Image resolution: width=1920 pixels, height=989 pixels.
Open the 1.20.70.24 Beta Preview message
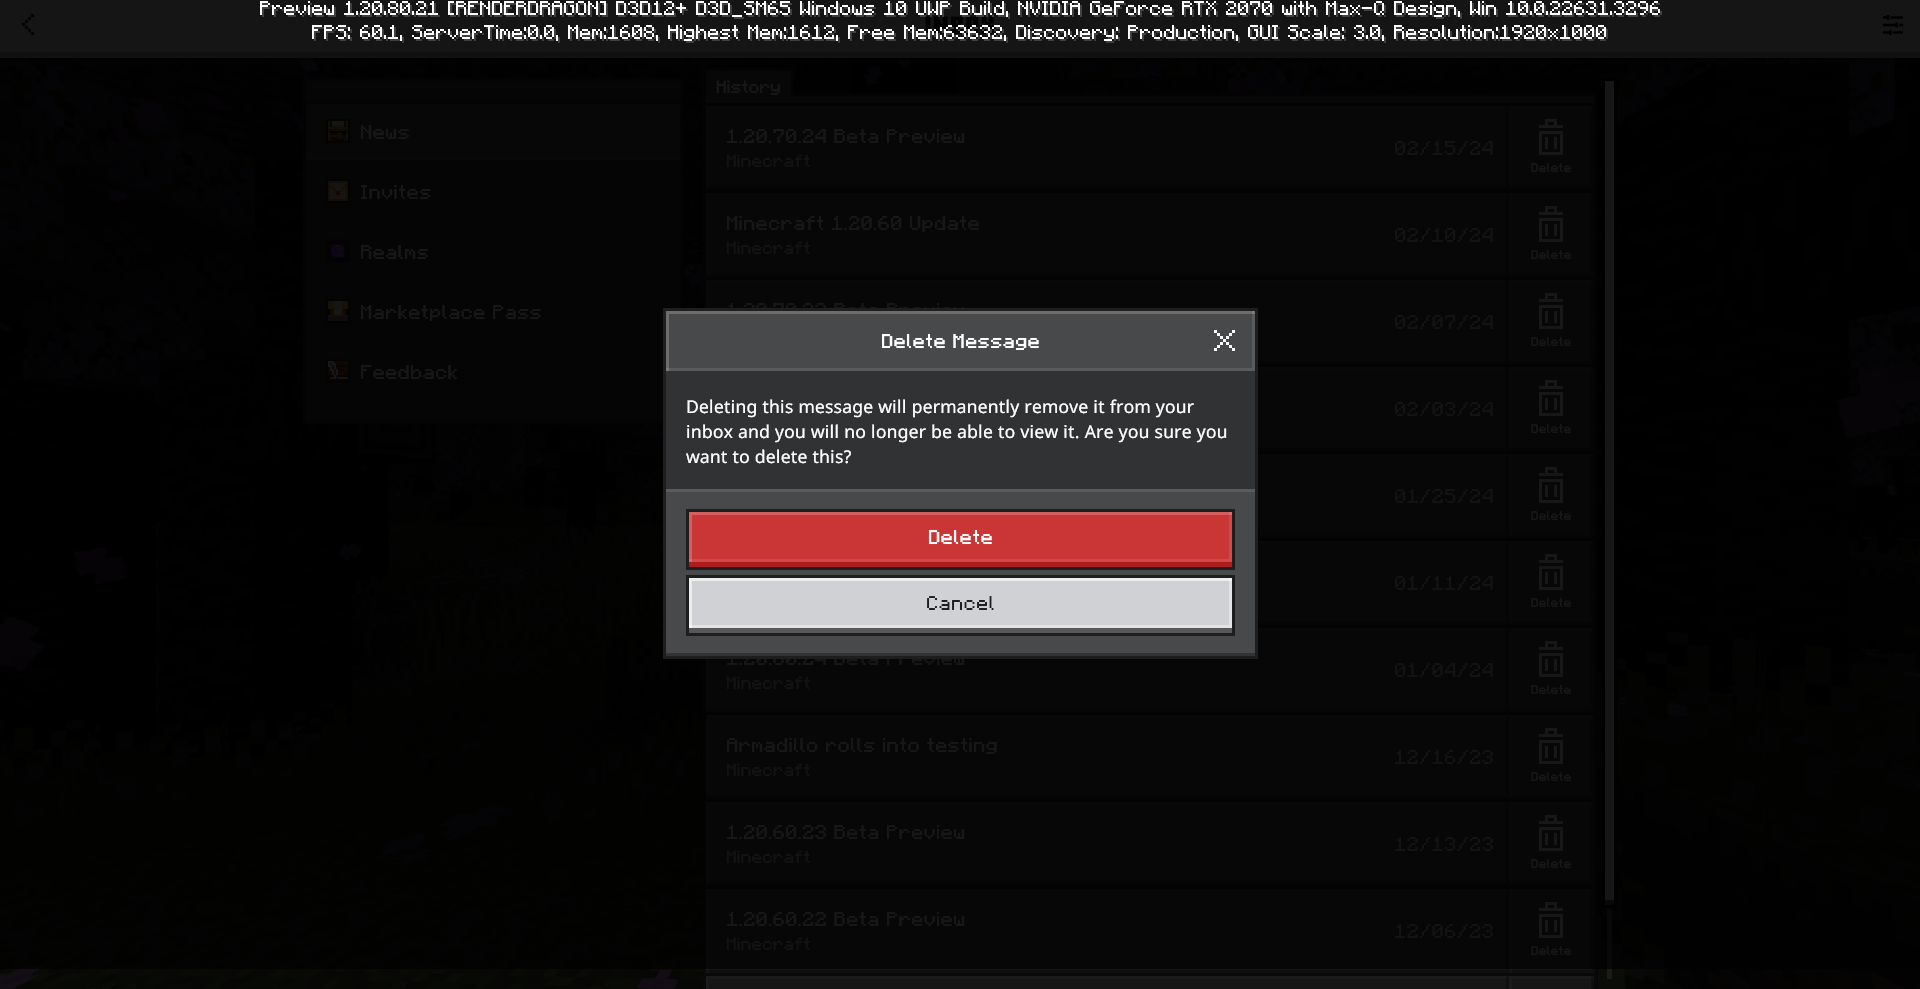[x=1106, y=147]
